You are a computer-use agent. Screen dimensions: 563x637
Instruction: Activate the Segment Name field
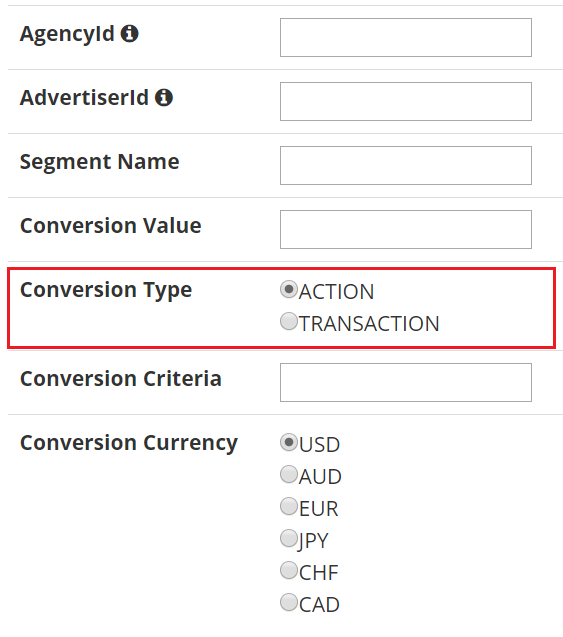pos(406,165)
